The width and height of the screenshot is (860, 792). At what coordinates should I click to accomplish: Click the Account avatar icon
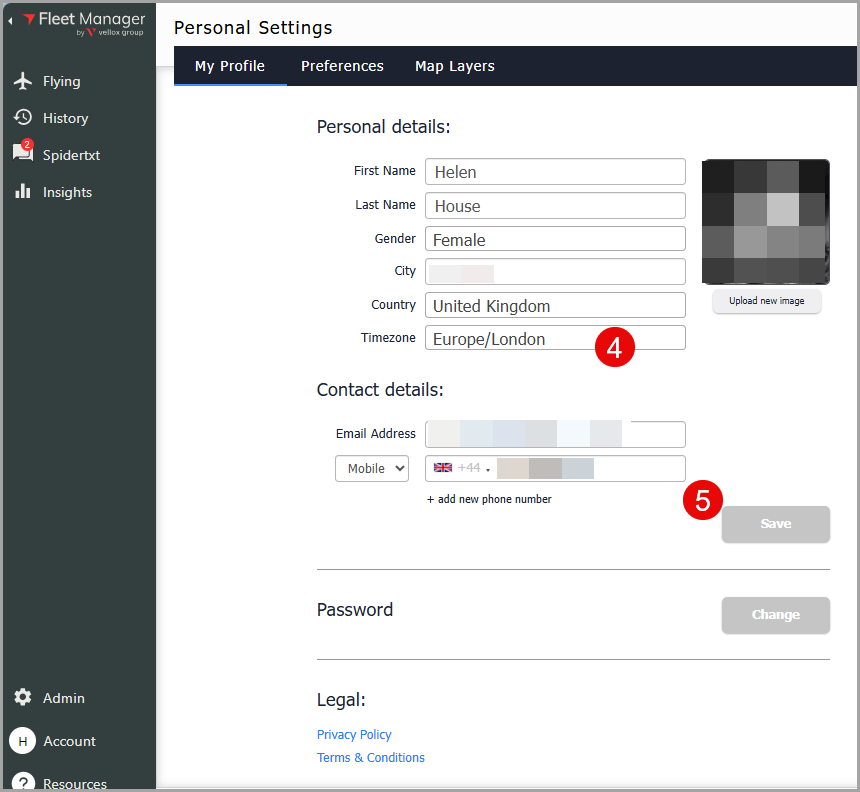(23, 741)
